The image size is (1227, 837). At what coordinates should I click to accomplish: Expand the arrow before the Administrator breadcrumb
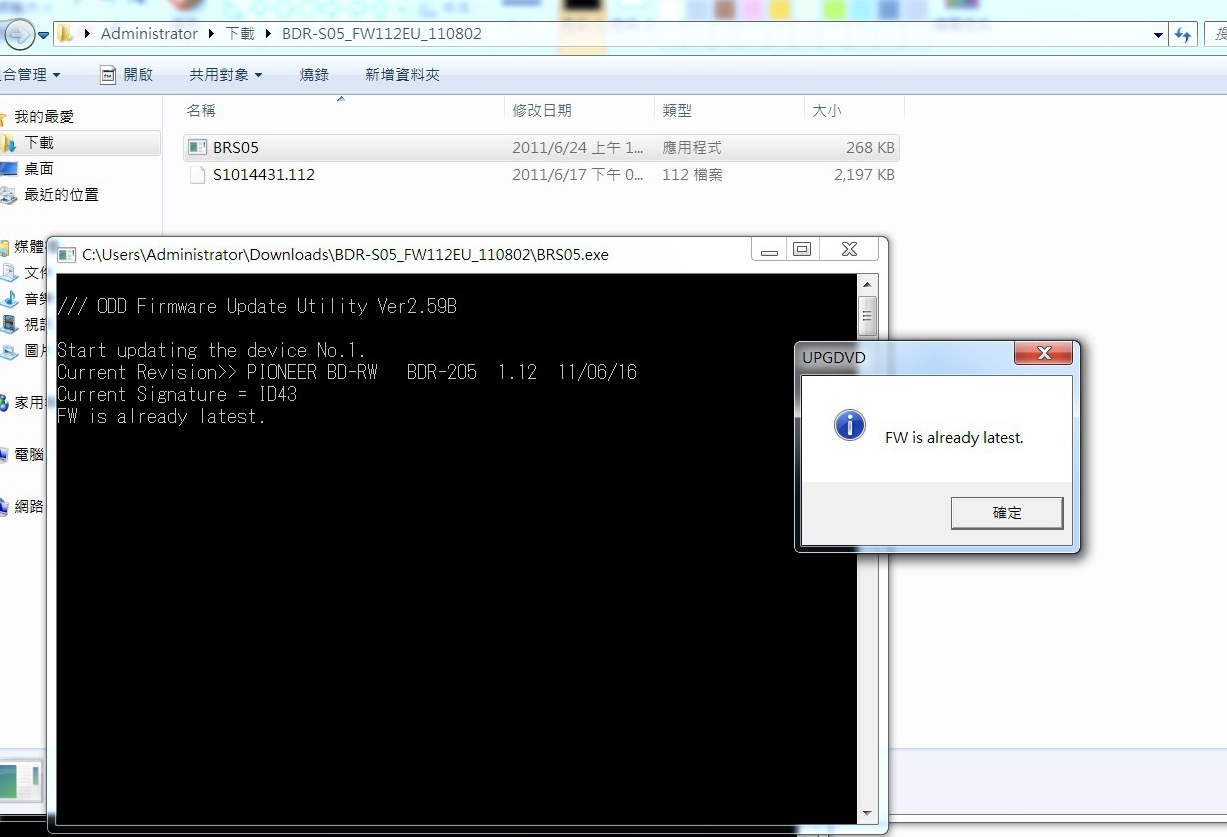[x=88, y=34]
